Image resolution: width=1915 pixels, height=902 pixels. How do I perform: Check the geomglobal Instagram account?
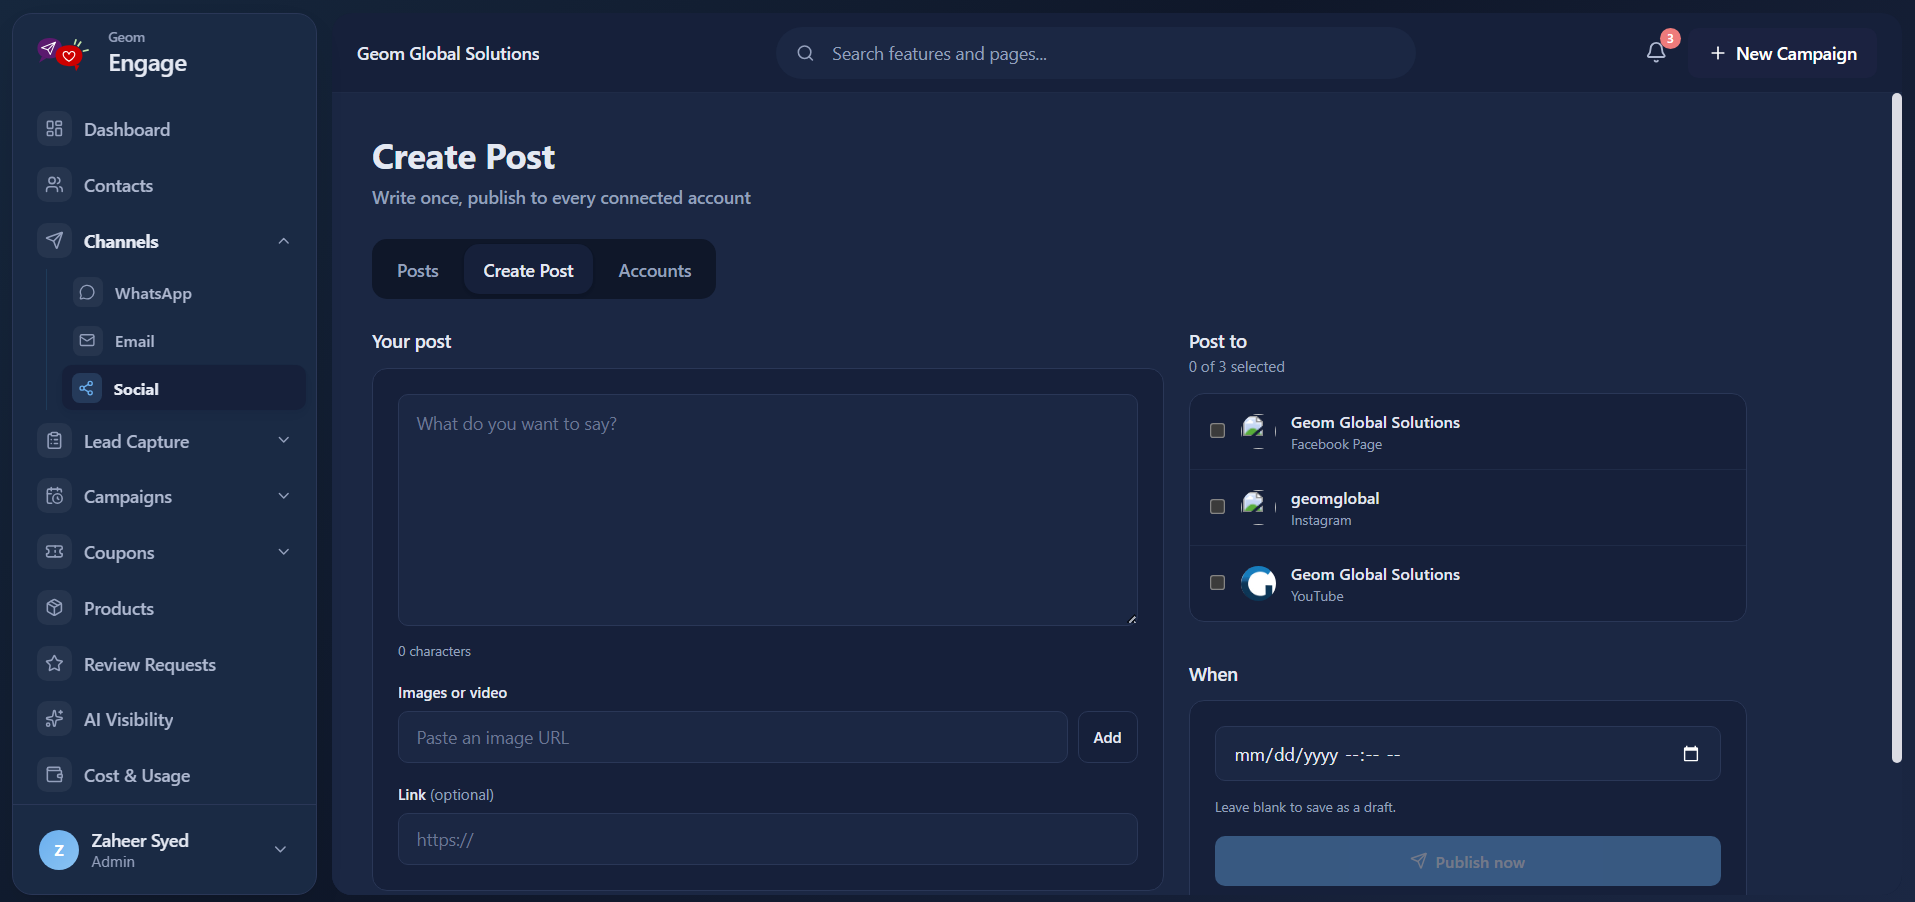1217,507
